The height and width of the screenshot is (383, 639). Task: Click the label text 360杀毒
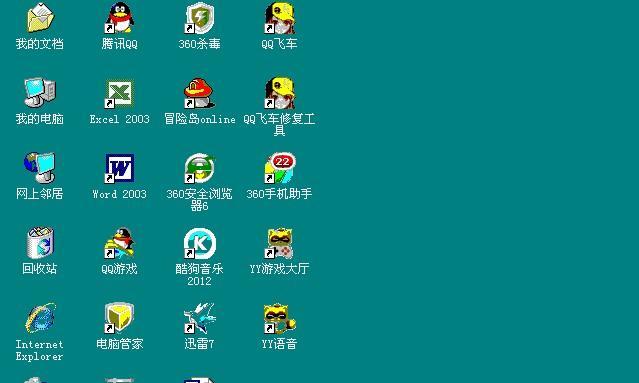pos(199,44)
